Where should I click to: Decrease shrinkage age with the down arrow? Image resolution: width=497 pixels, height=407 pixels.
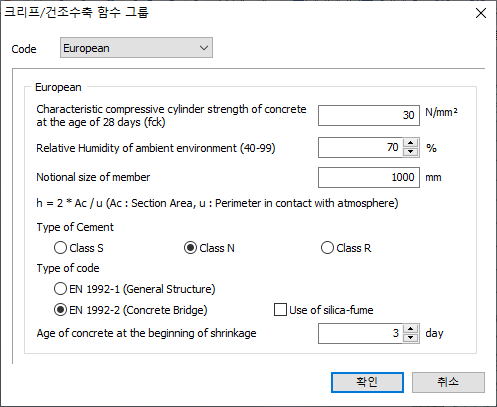click(x=411, y=338)
